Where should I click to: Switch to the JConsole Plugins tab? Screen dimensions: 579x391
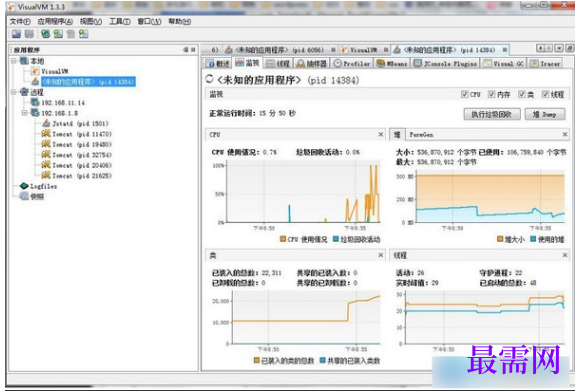coord(445,64)
